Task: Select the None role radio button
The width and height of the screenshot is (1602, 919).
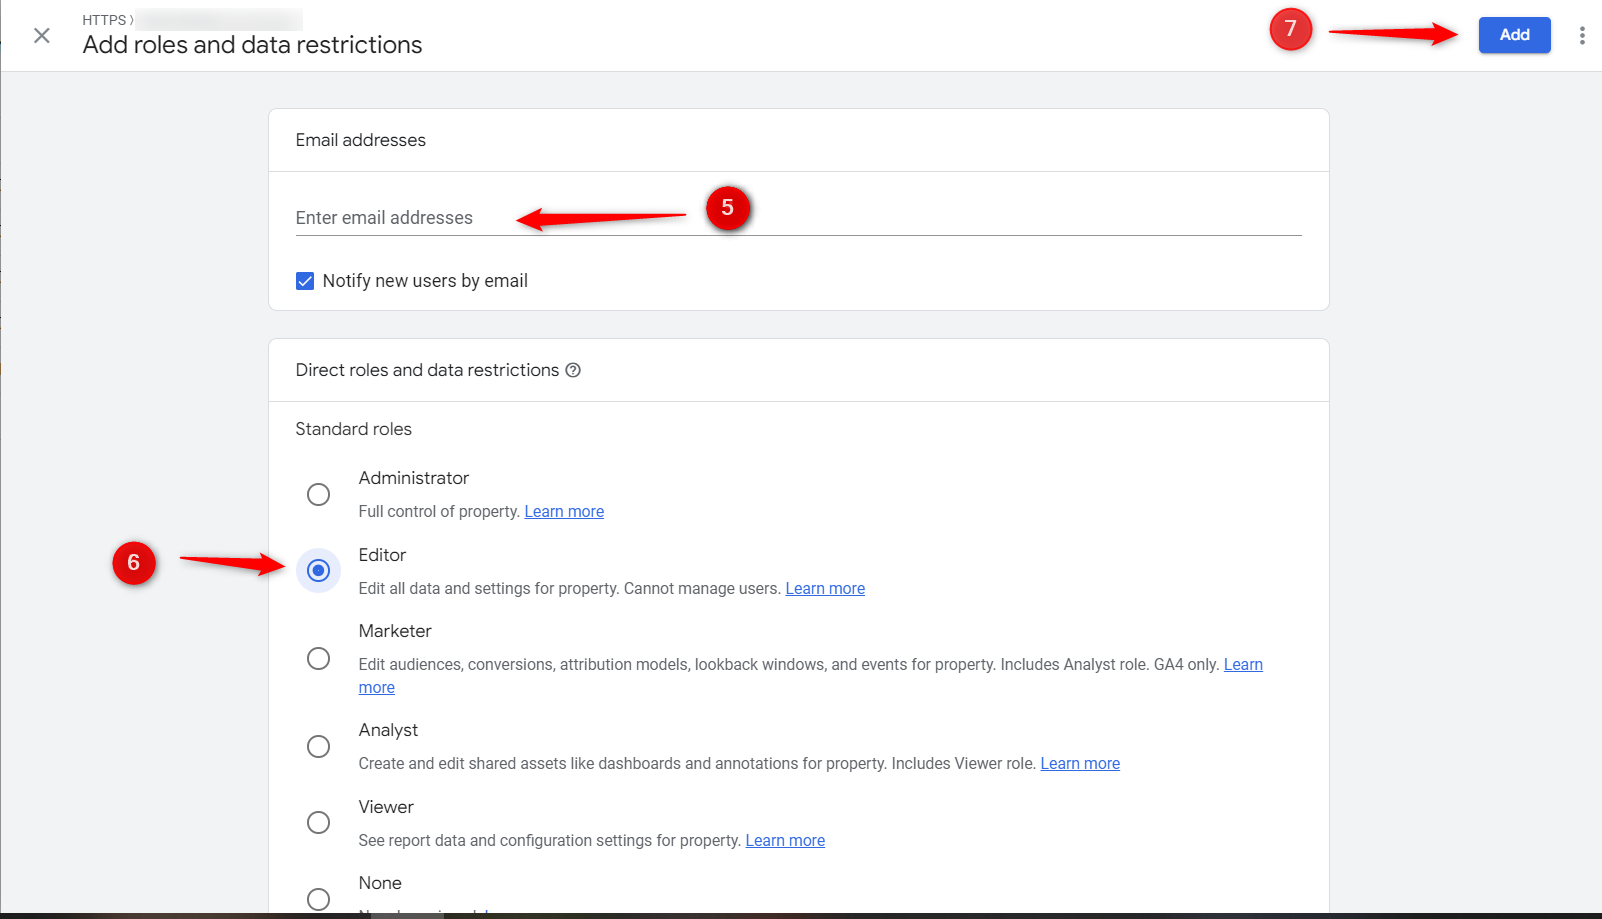Action: click(318, 898)
